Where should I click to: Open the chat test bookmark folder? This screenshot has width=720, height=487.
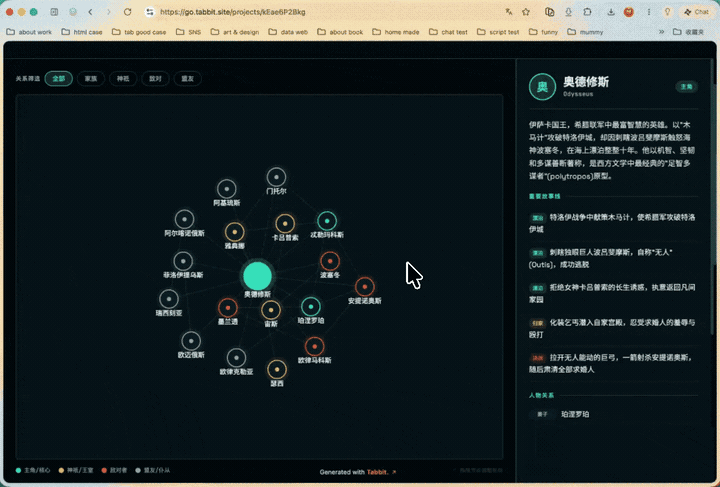pyautogui.click(x=449, y=32)
